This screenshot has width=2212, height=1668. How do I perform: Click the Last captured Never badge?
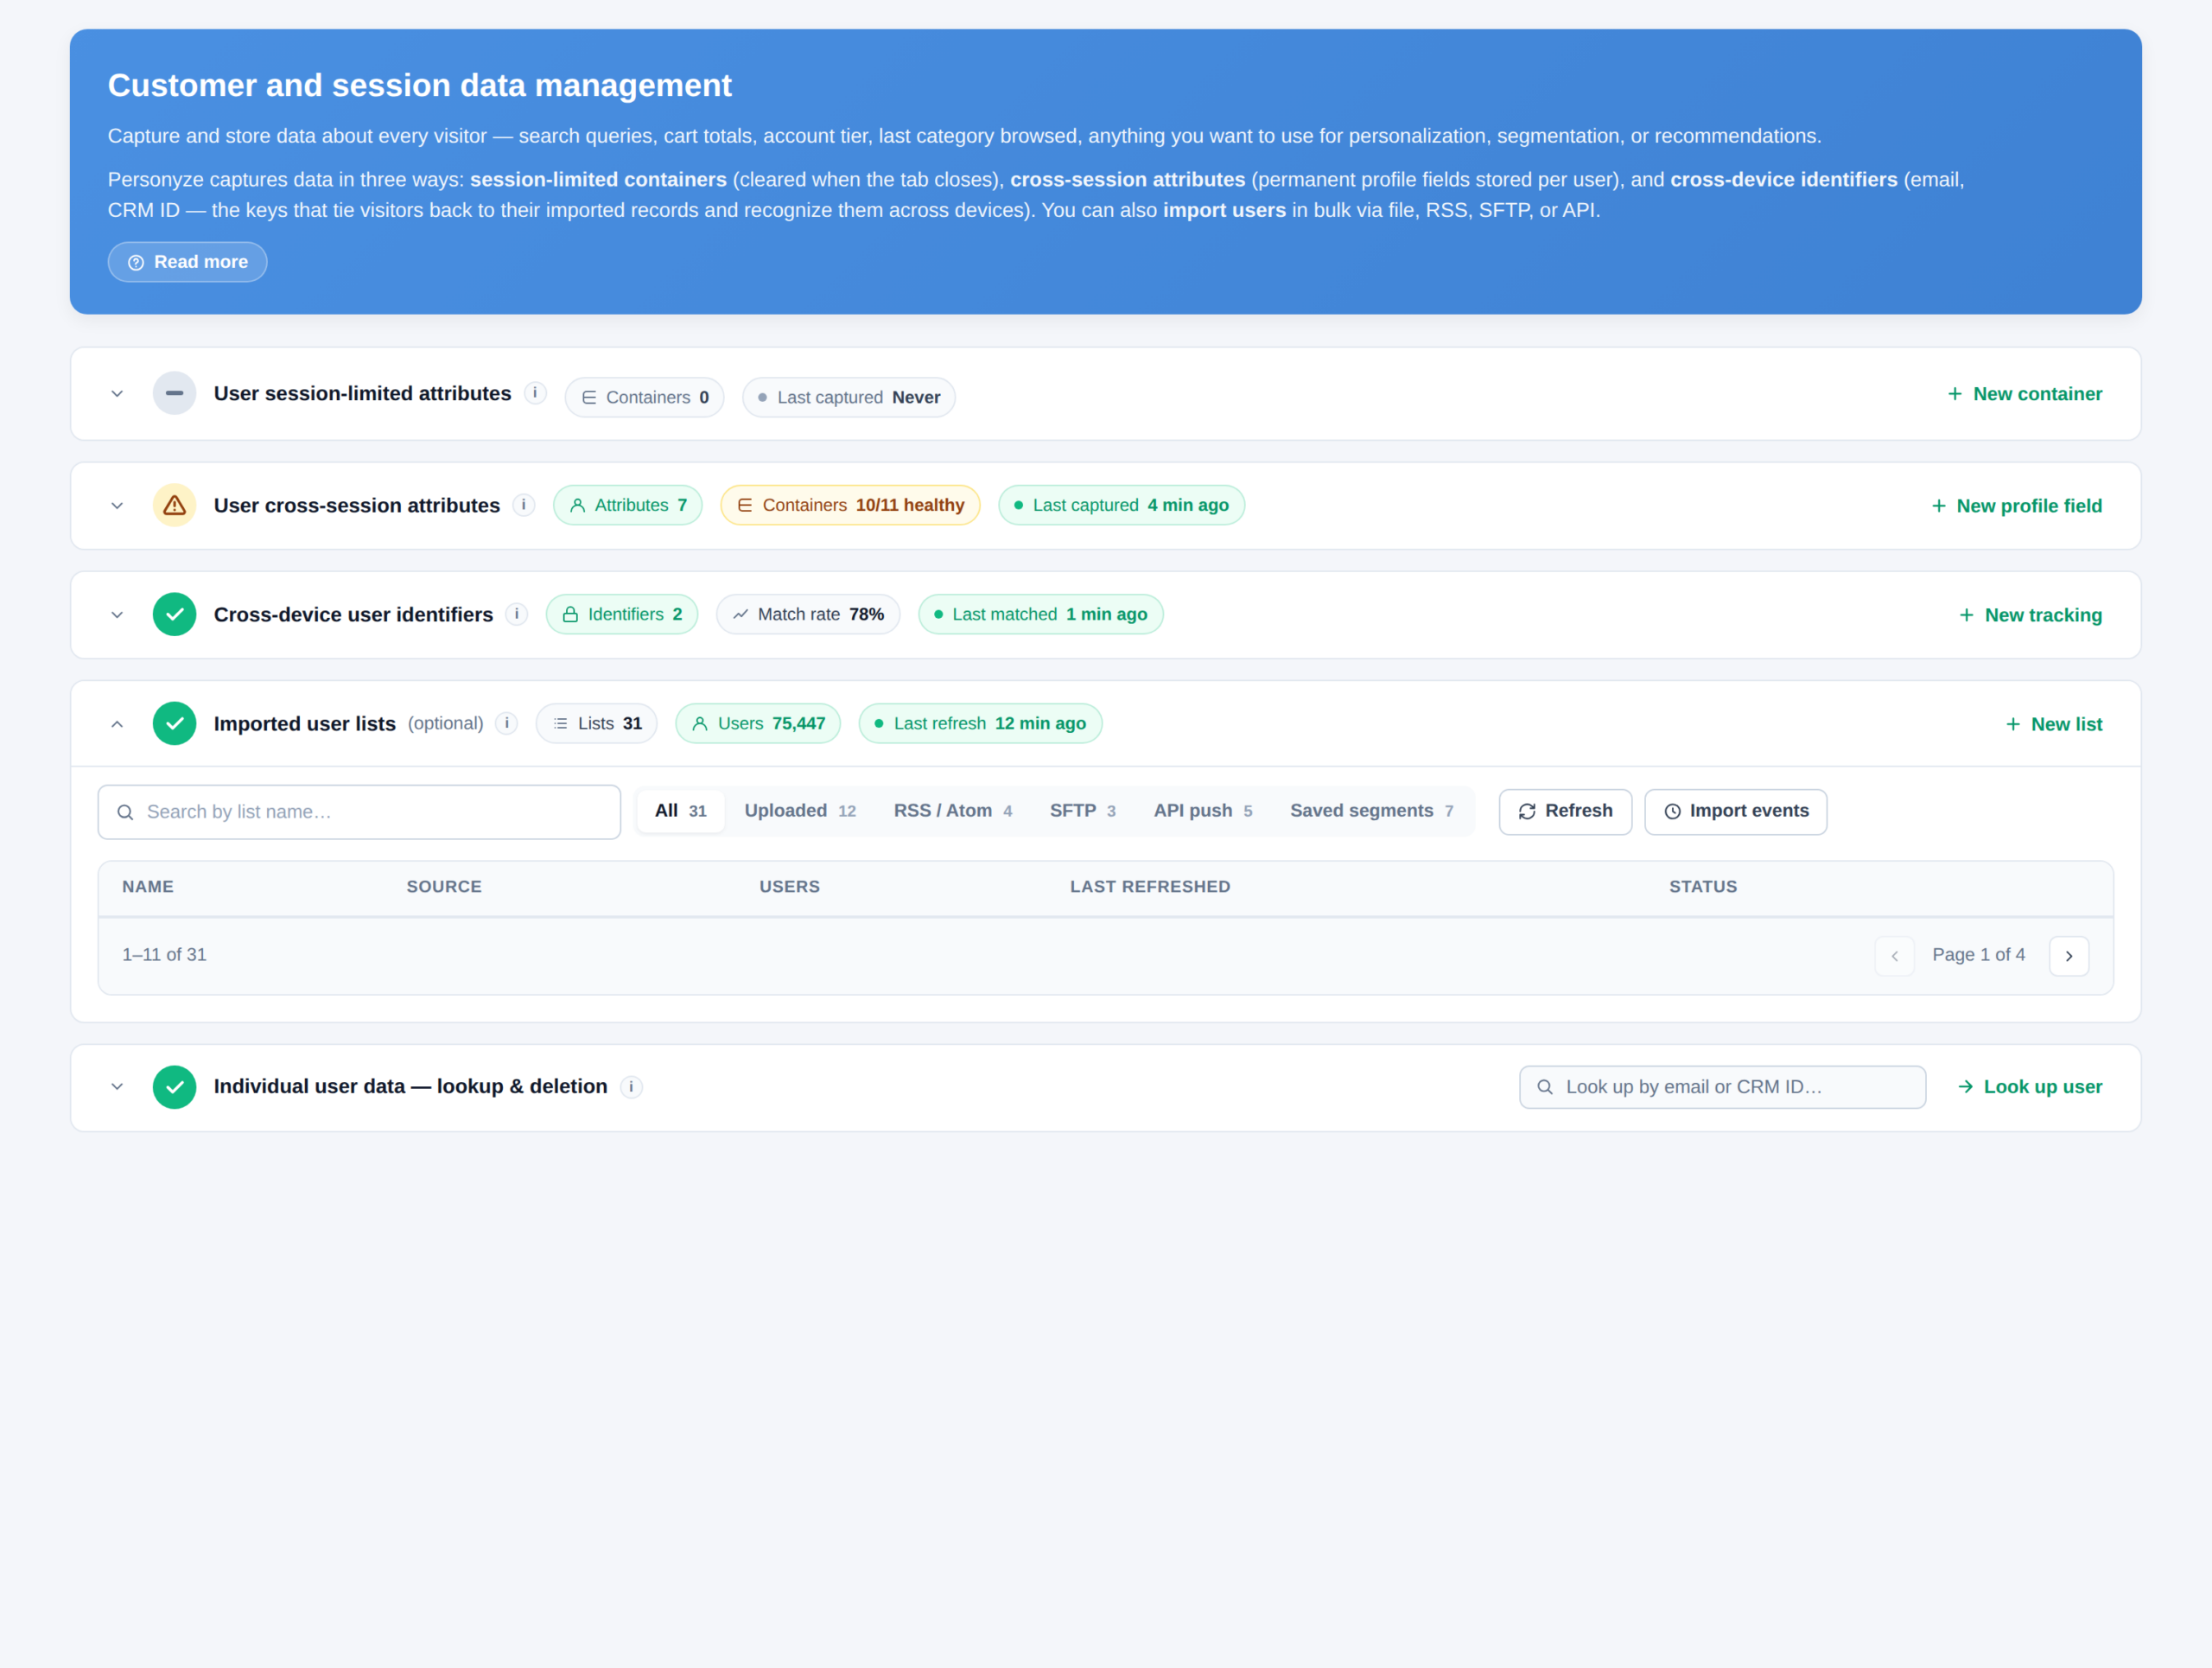click(848, 397)
